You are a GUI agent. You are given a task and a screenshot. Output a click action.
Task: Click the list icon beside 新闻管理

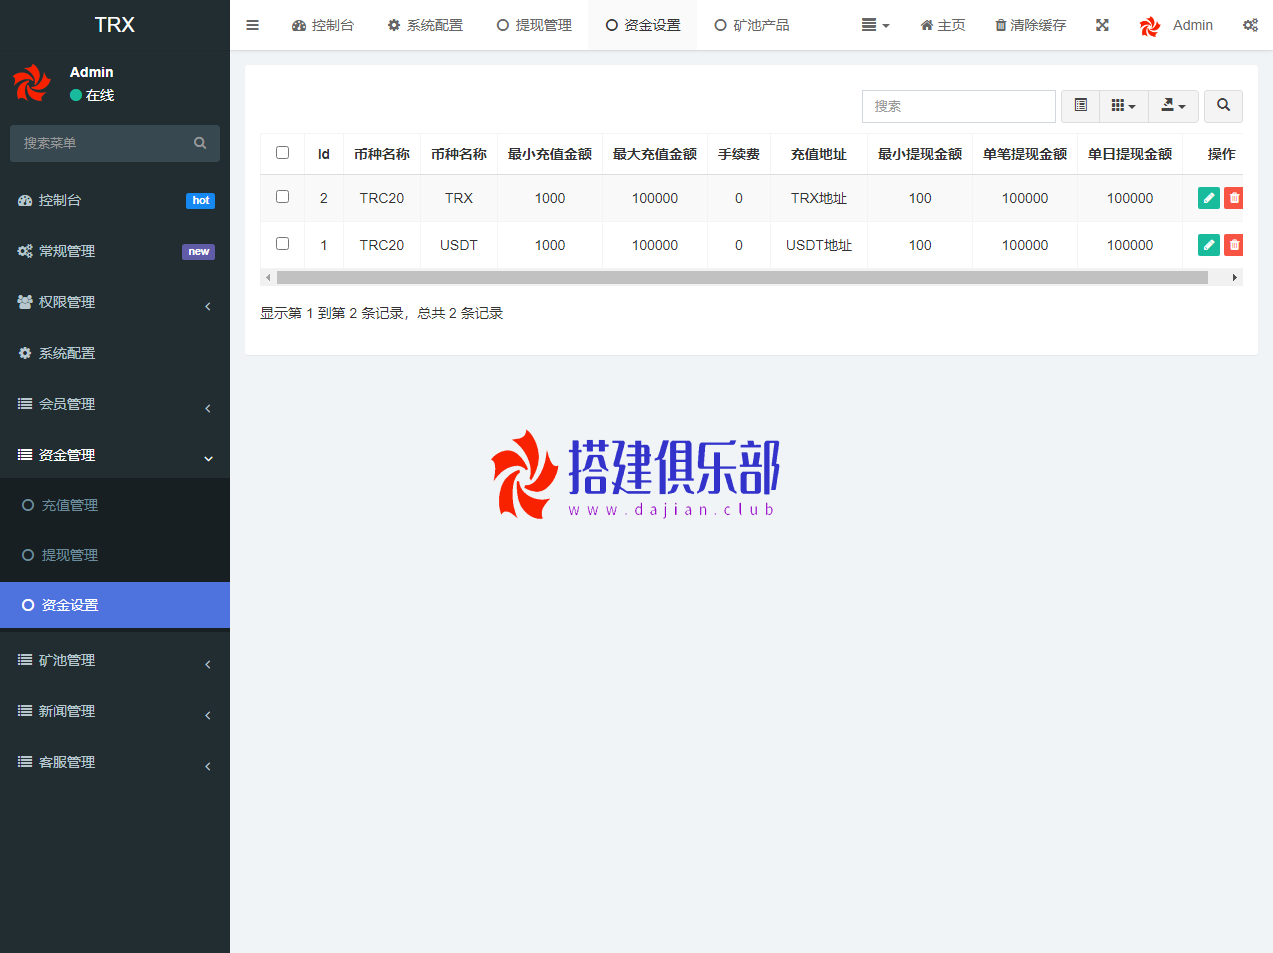click(25, 711)
